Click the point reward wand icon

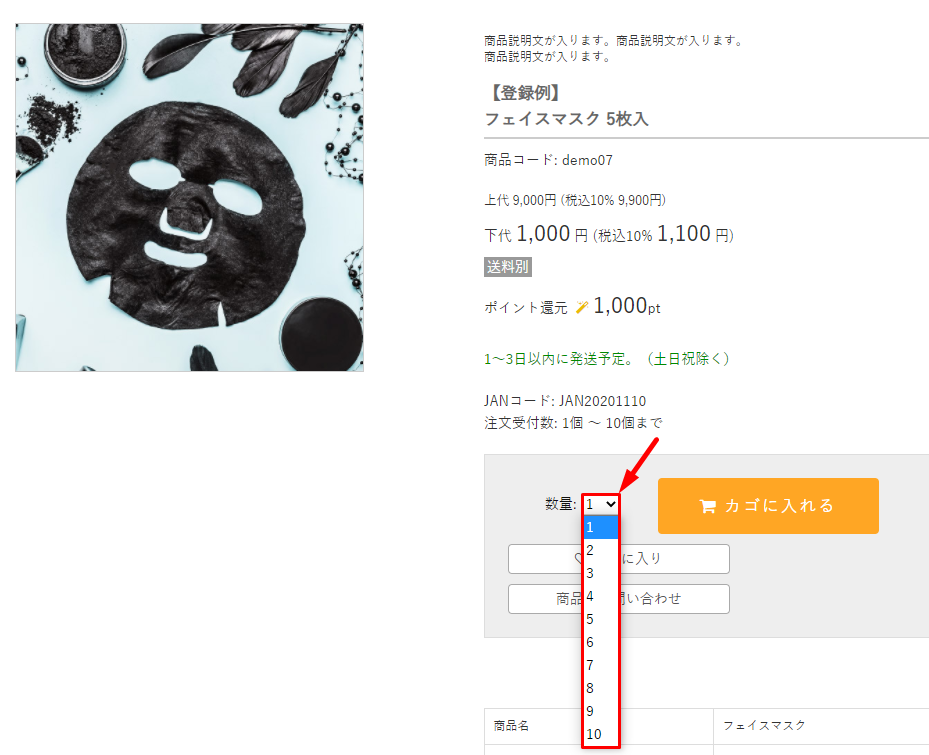(x=582, y=307)
